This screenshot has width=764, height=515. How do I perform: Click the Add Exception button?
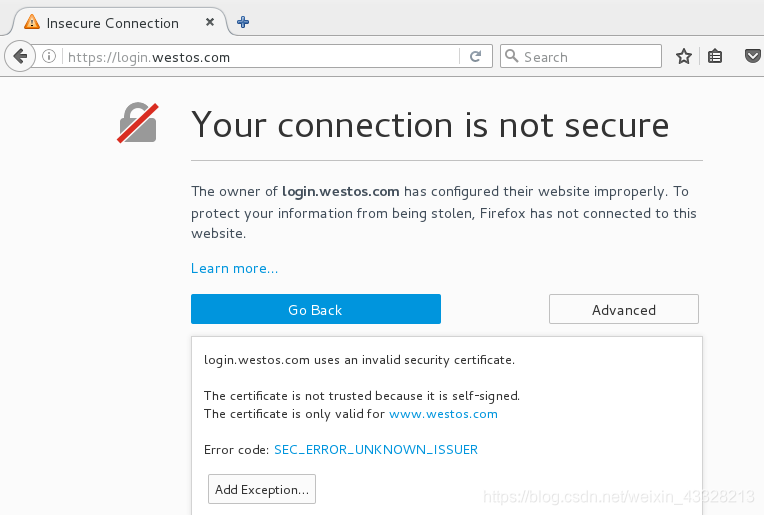(x=262, y=489)
